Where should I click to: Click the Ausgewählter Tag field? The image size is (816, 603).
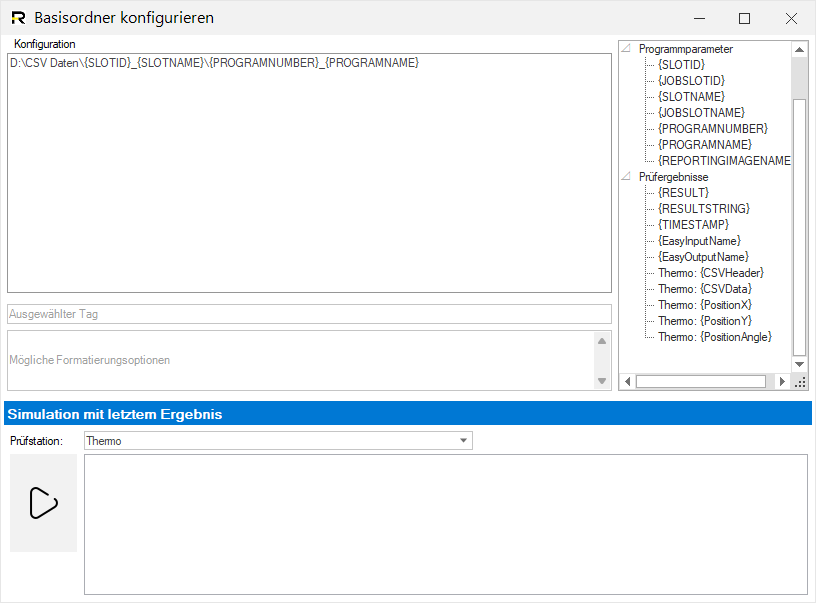coord(309,314)
